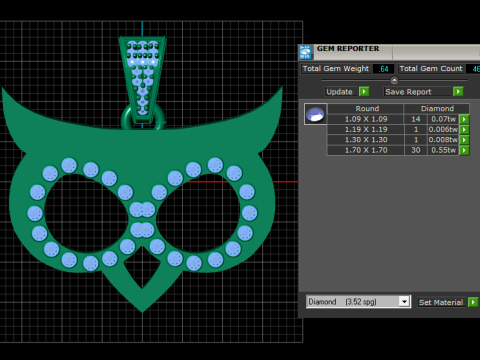
Task: Click green arrow for 1.70 X 1.70 row
Action: 464,150
